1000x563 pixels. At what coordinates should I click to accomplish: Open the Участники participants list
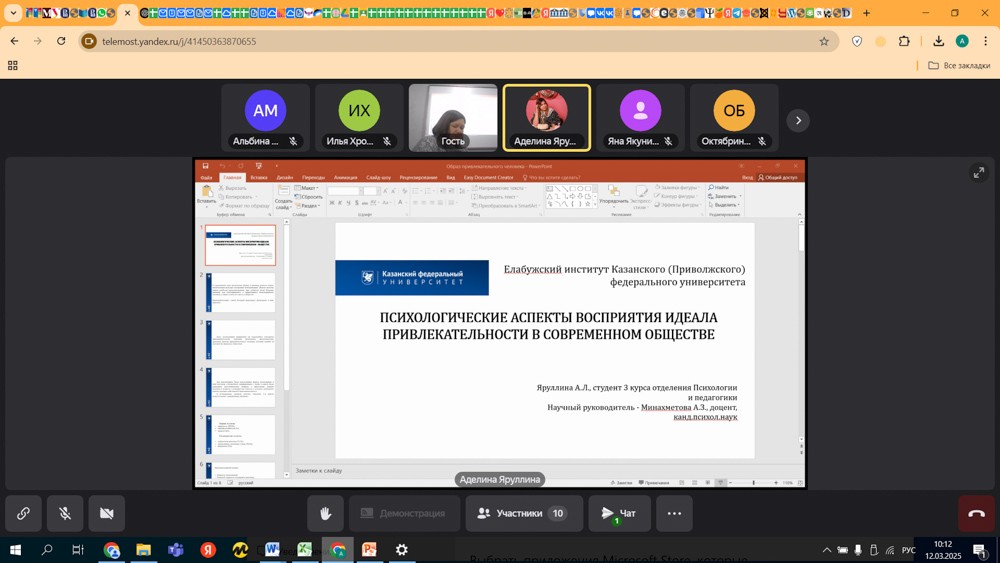523,513
